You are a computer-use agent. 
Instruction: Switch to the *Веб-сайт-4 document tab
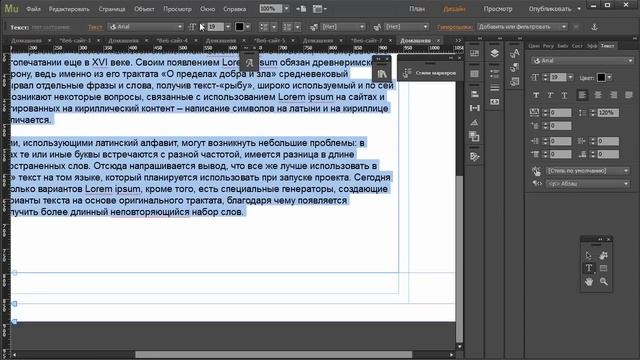click(x=173, y=40)
